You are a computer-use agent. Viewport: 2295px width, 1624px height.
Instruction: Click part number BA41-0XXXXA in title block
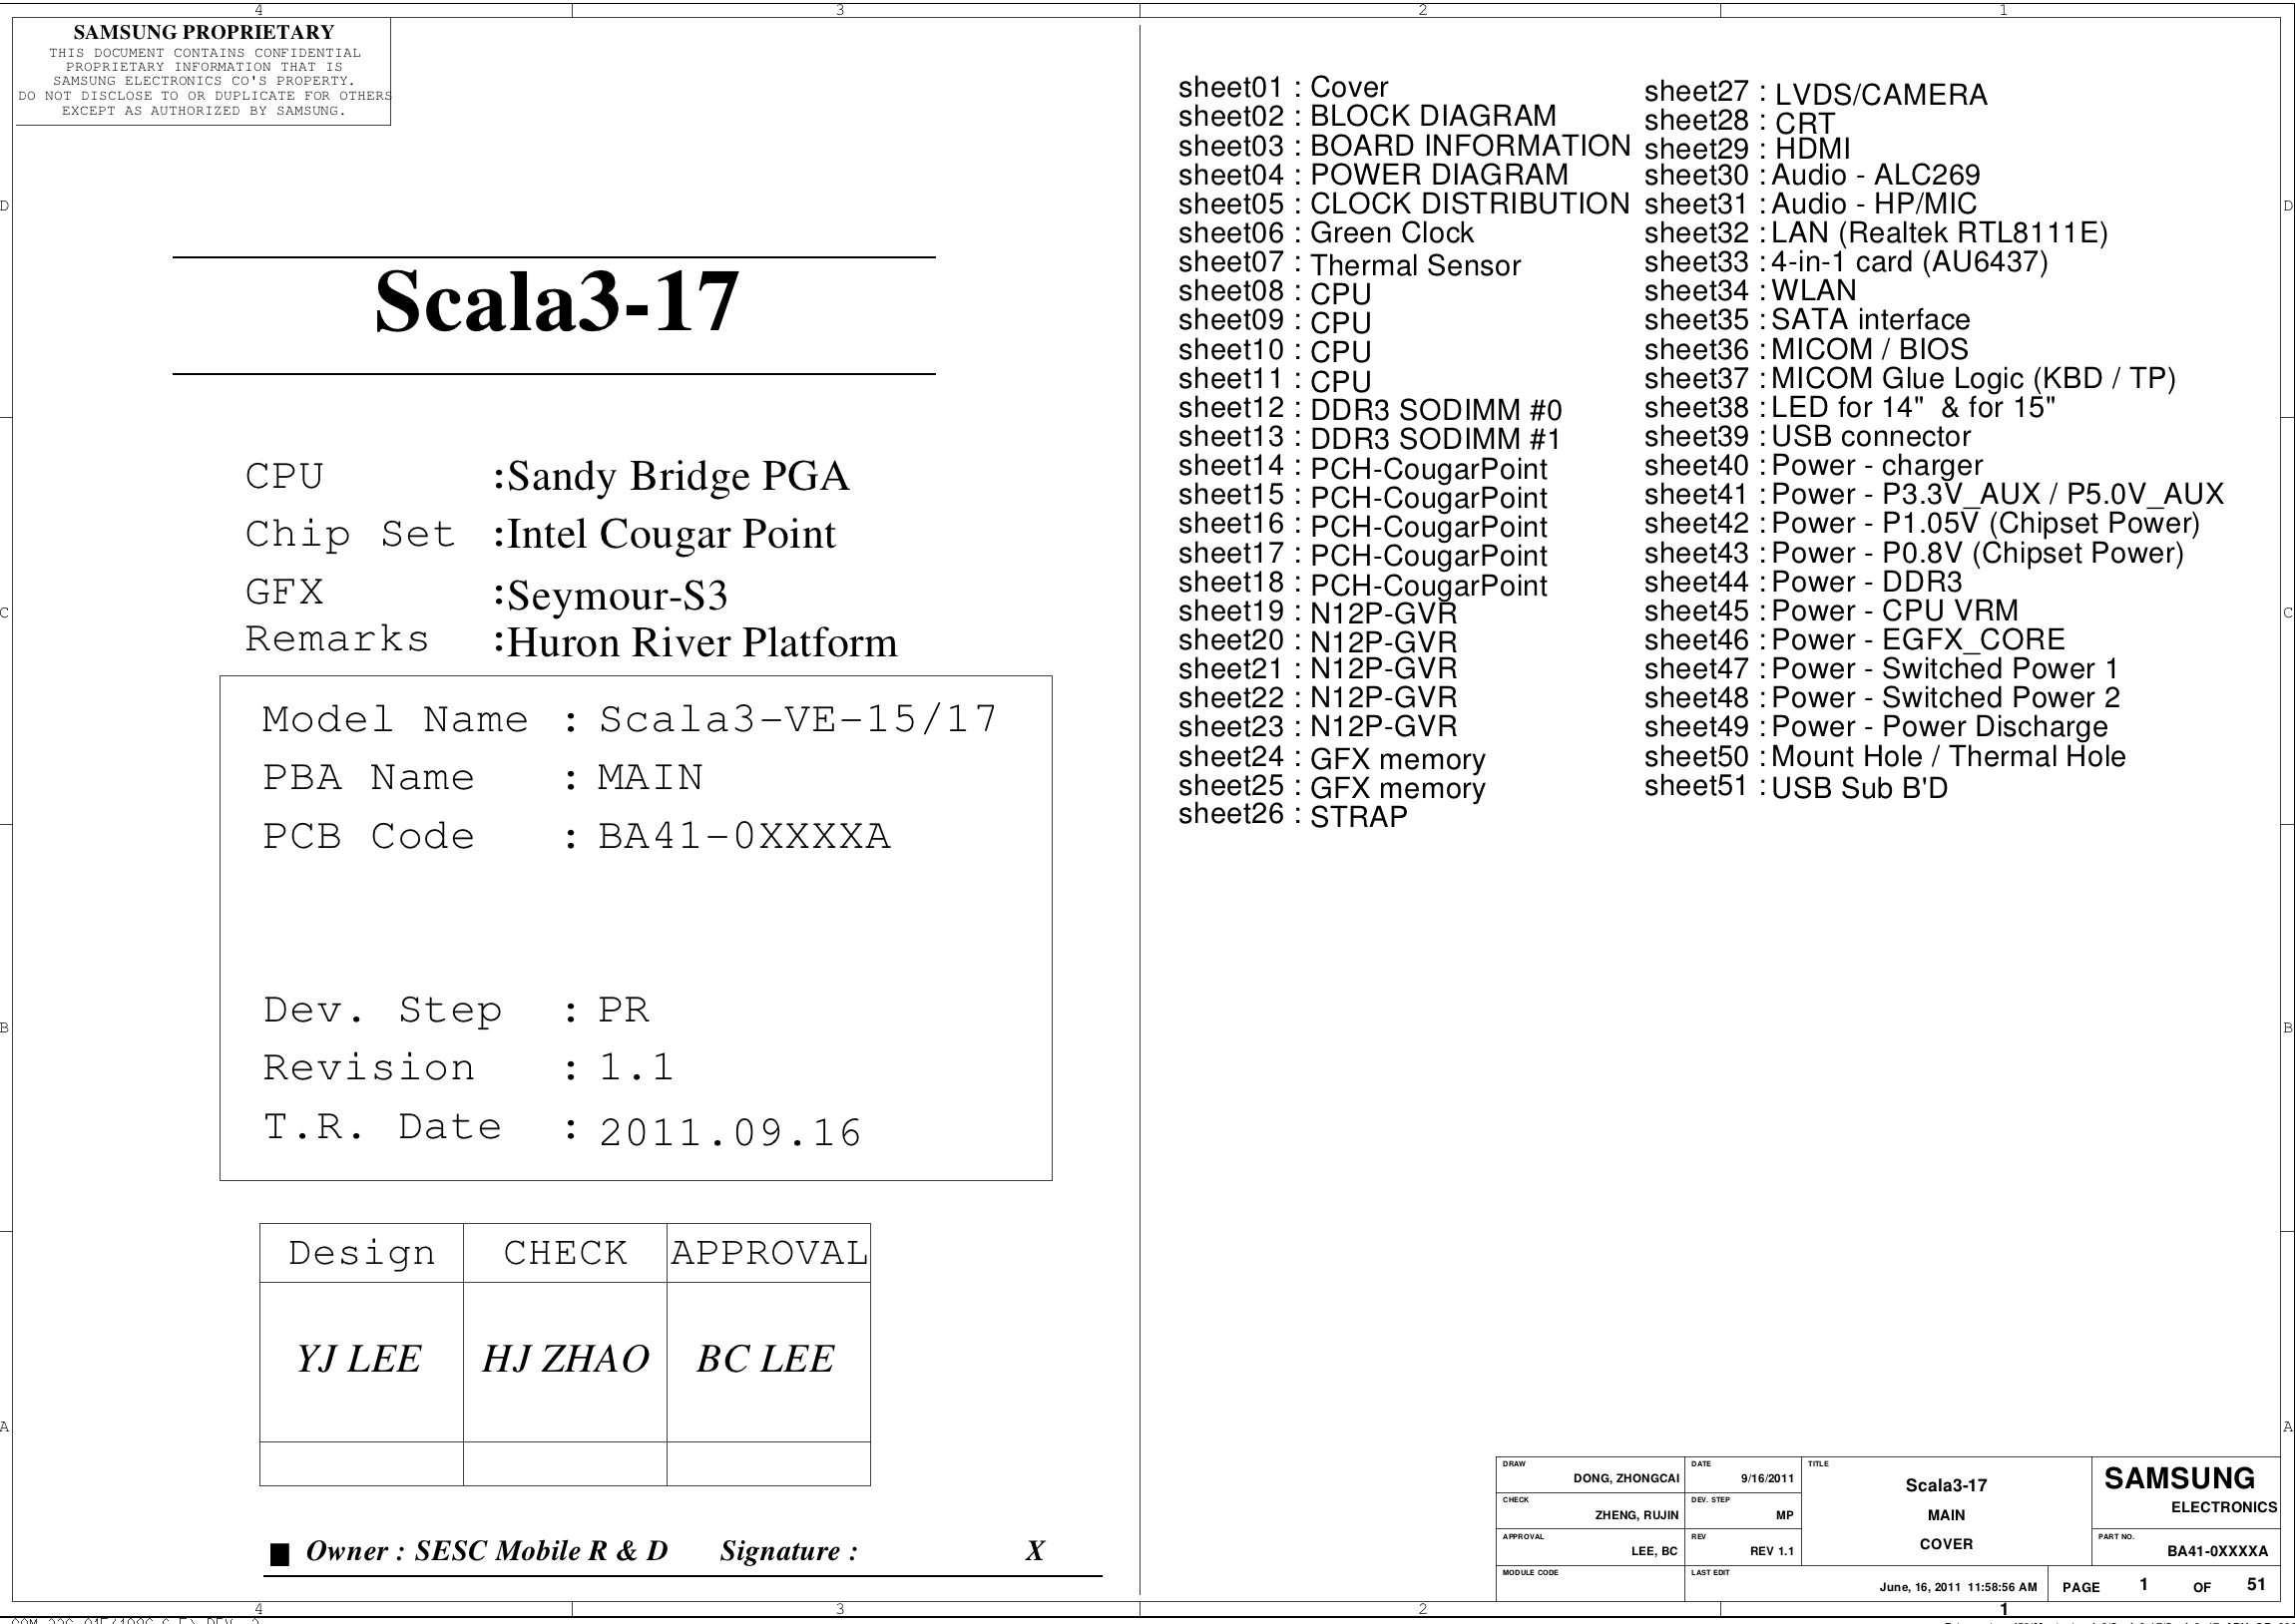pyautogui.click(x=2217, y=1551)
